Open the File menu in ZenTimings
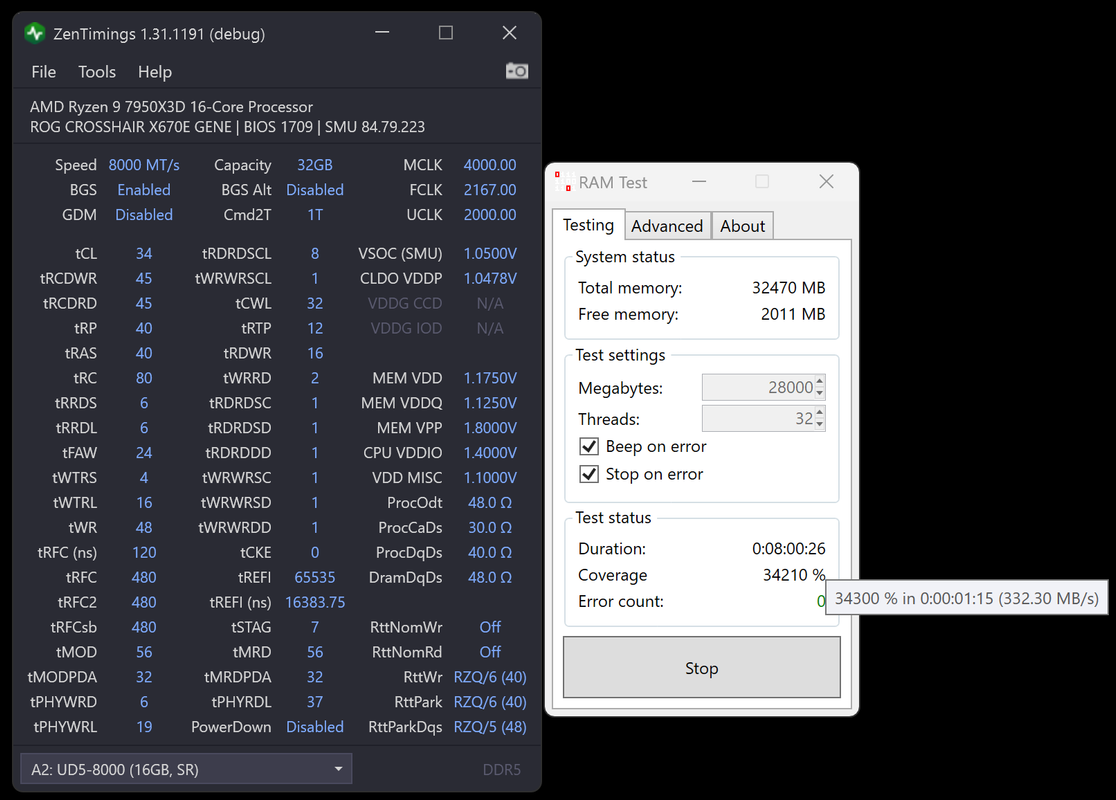Viewport: 1116px width, 800px height. [43, 72]
